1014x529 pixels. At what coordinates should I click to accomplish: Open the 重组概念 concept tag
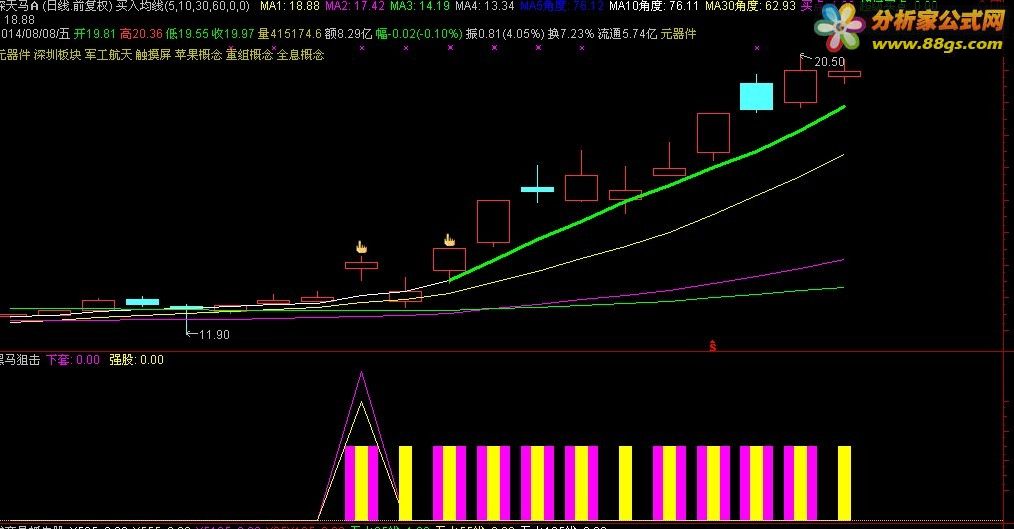(249, 55)
